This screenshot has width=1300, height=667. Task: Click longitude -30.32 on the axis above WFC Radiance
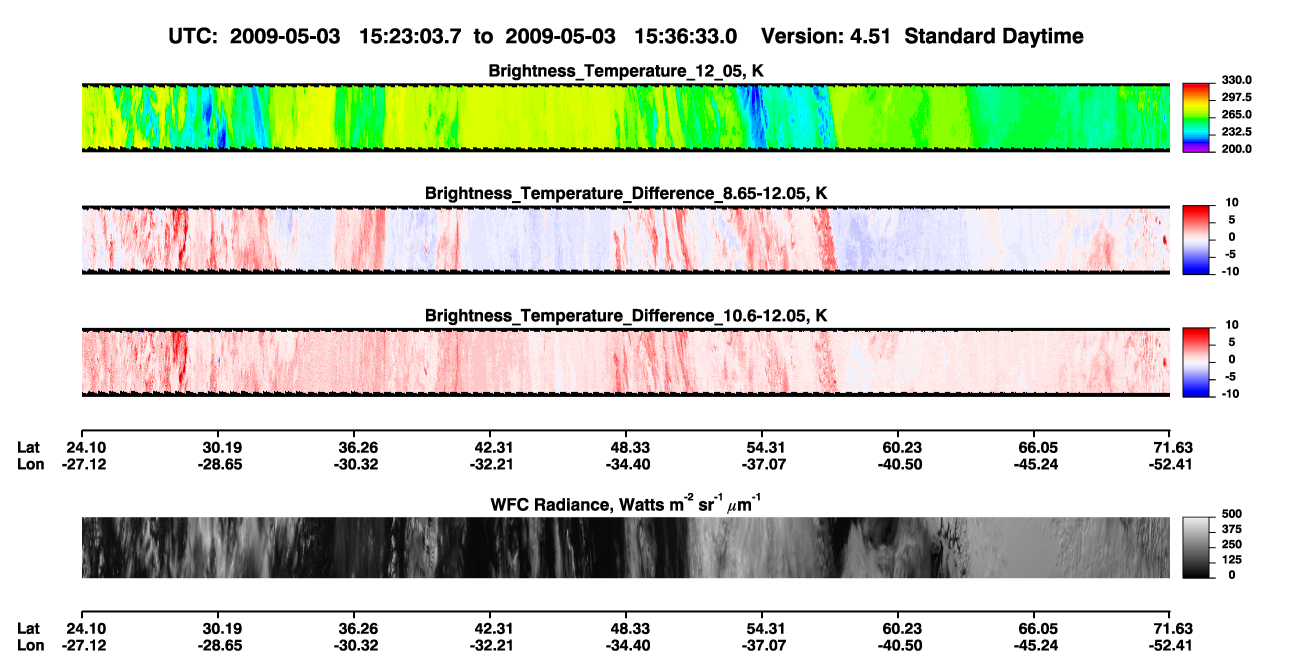(356, 464)
